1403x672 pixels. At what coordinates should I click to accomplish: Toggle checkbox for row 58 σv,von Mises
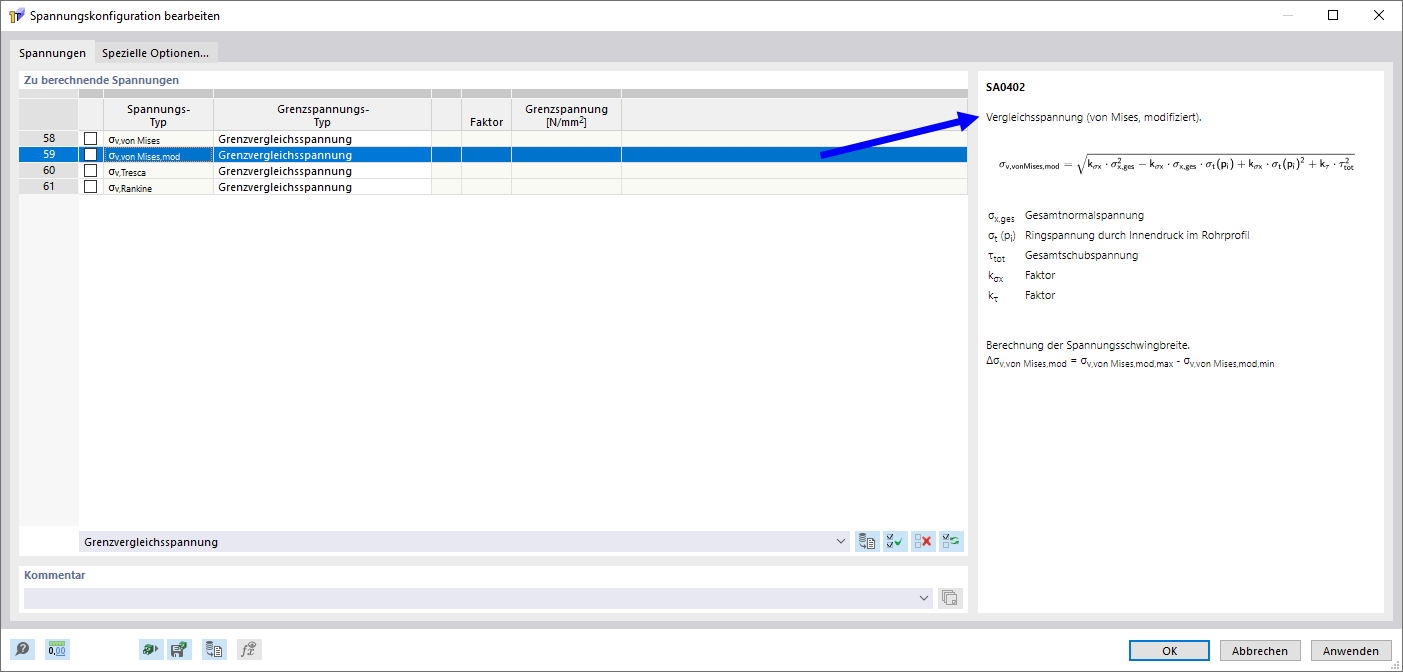point(91,139)
